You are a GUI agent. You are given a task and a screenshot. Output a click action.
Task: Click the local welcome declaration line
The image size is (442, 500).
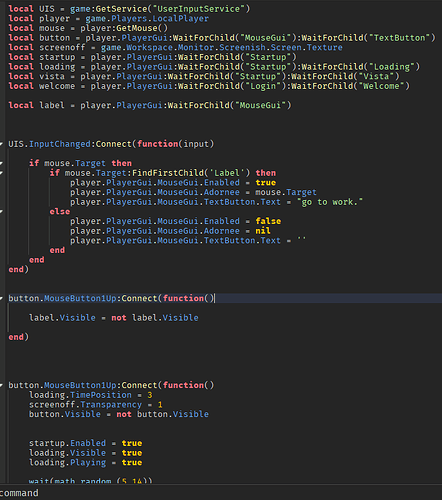209,86
